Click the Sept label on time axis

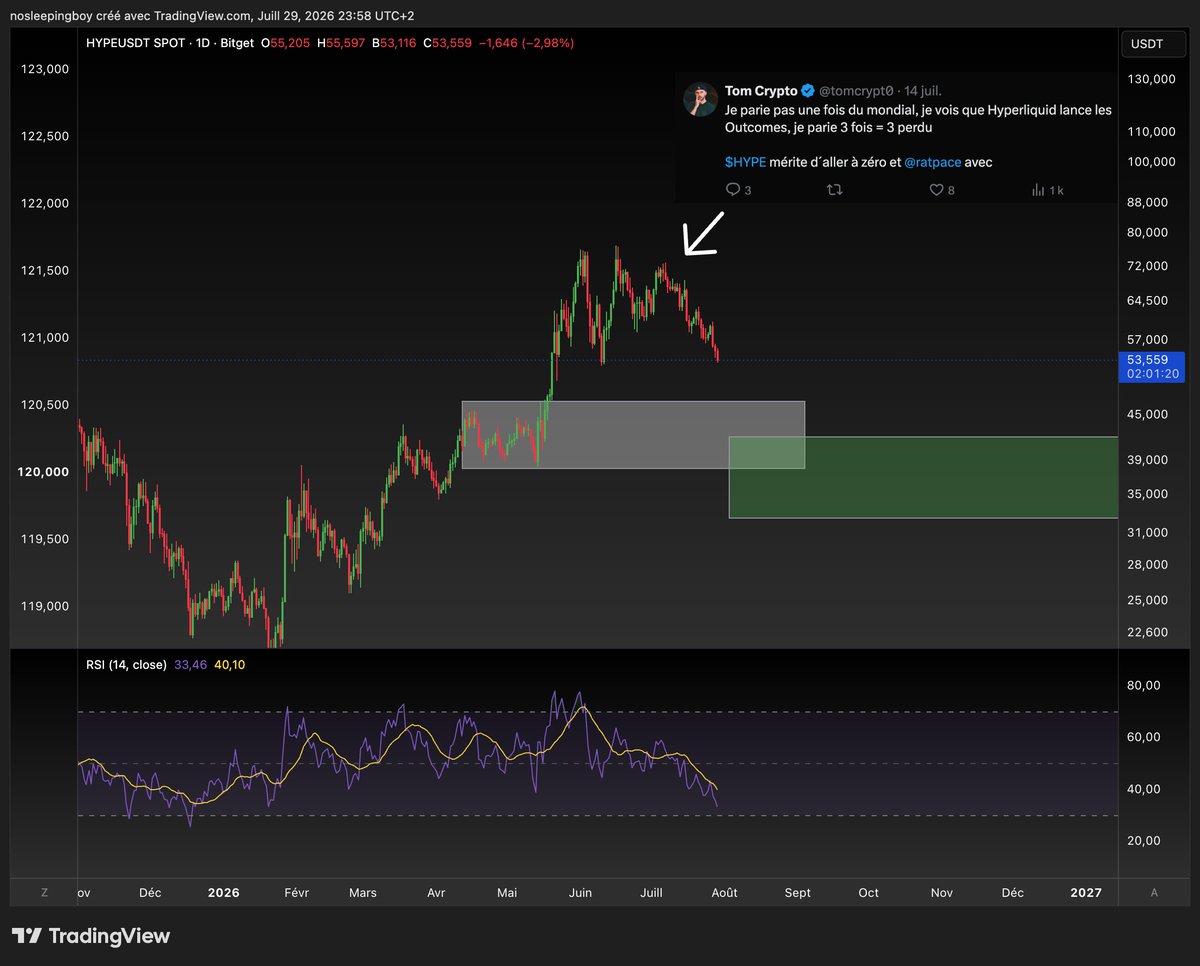coord(797,892)
